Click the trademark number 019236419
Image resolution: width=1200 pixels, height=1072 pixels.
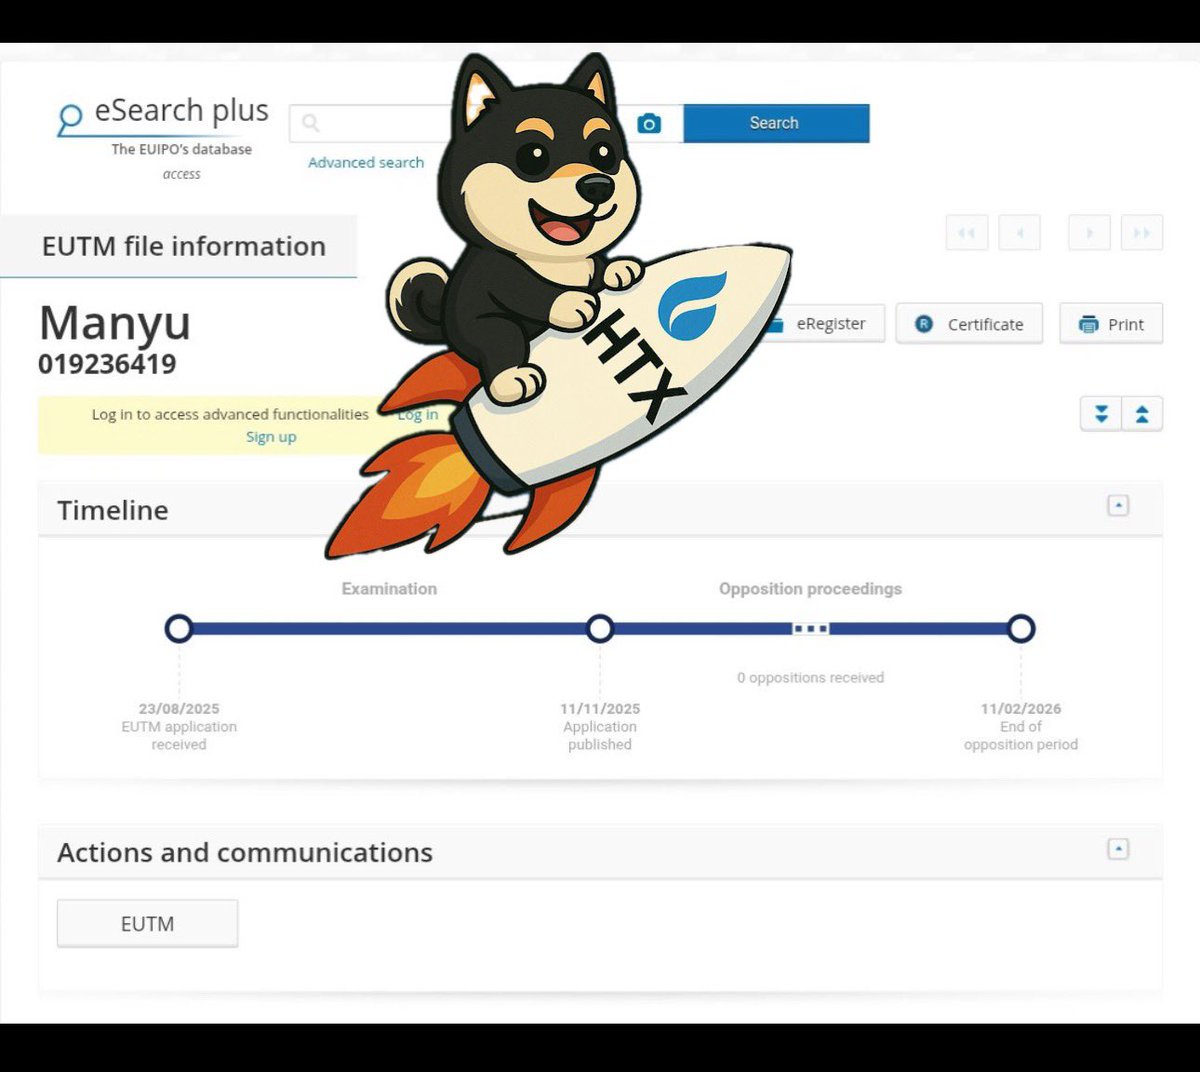107,364
